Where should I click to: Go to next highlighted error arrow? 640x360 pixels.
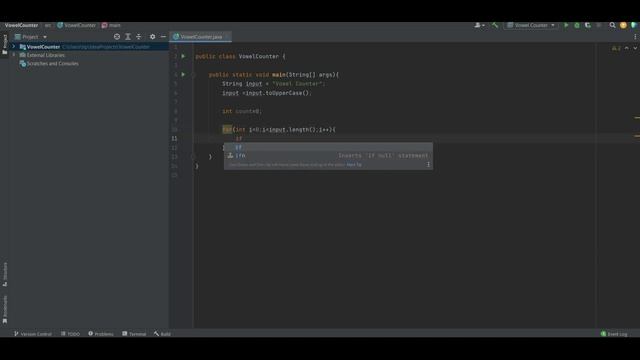635,48
